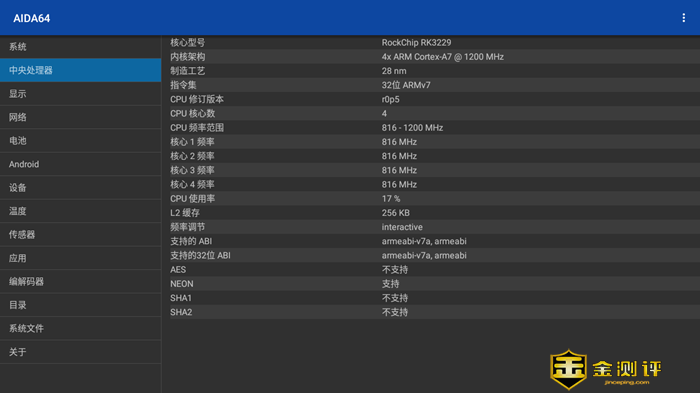Open the 显示 section
Screen dimensions: 700x393
point(80,94)
